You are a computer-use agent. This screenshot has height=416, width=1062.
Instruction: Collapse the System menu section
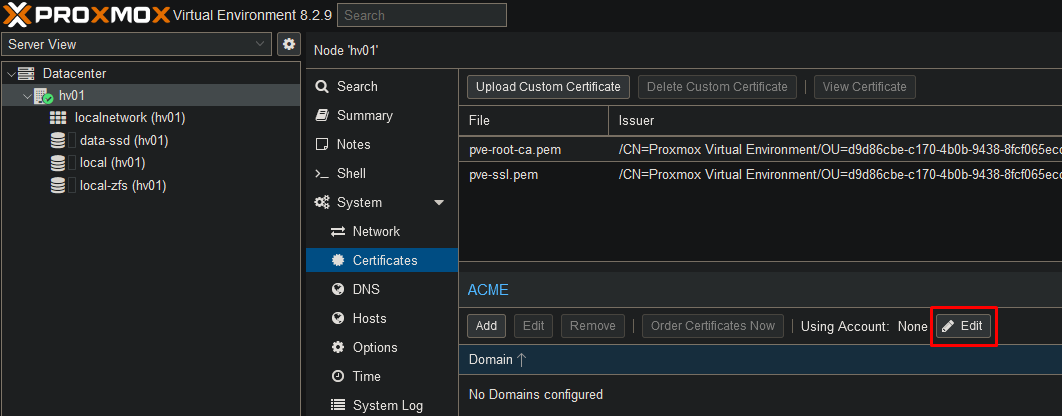tap(438, 203)
